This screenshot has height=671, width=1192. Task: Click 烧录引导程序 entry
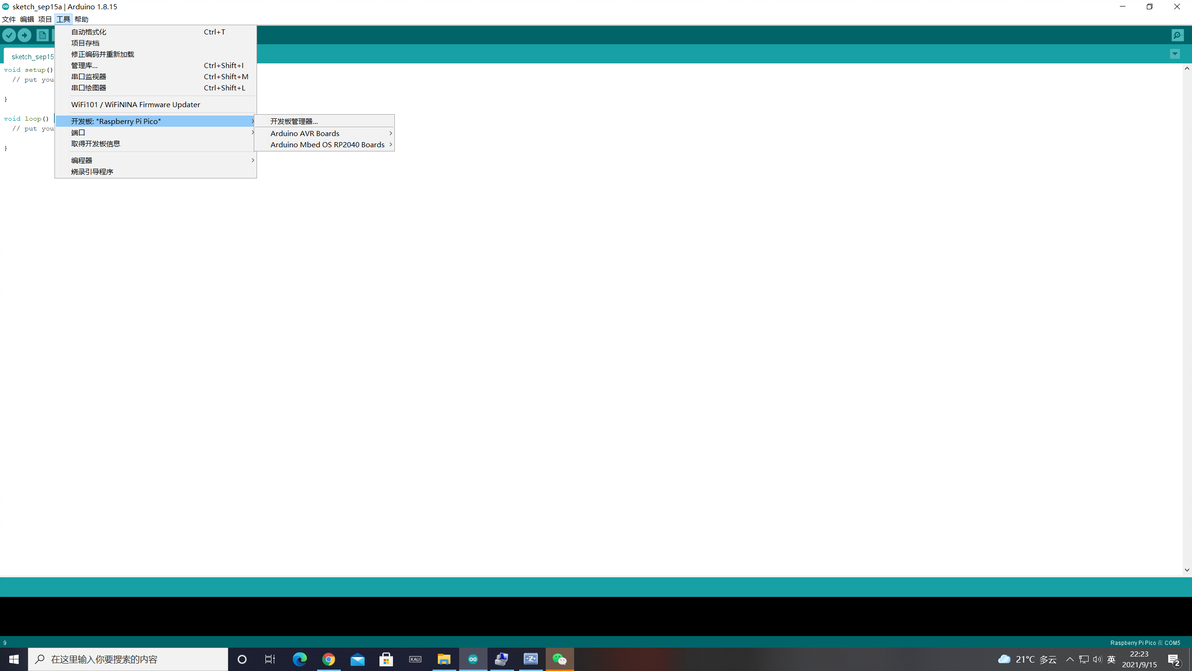[156, 172]
